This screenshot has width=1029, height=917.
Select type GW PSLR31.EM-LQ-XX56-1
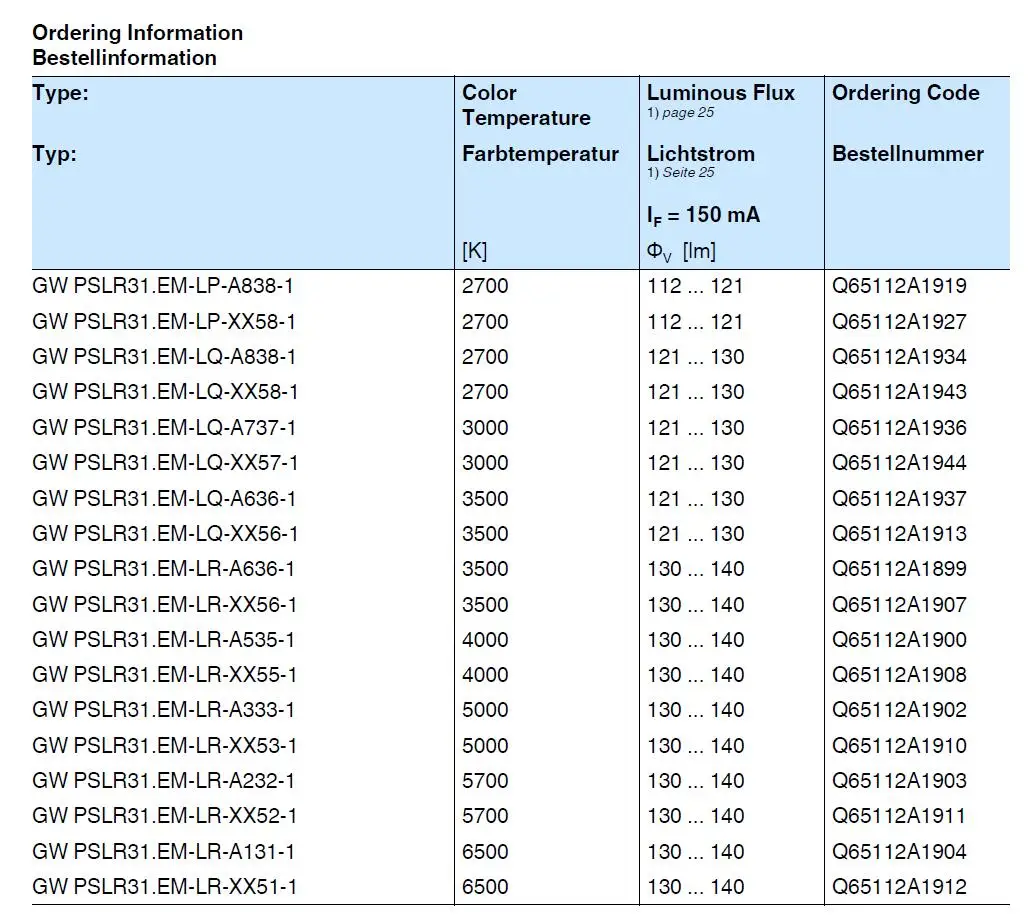click(164, 534)
